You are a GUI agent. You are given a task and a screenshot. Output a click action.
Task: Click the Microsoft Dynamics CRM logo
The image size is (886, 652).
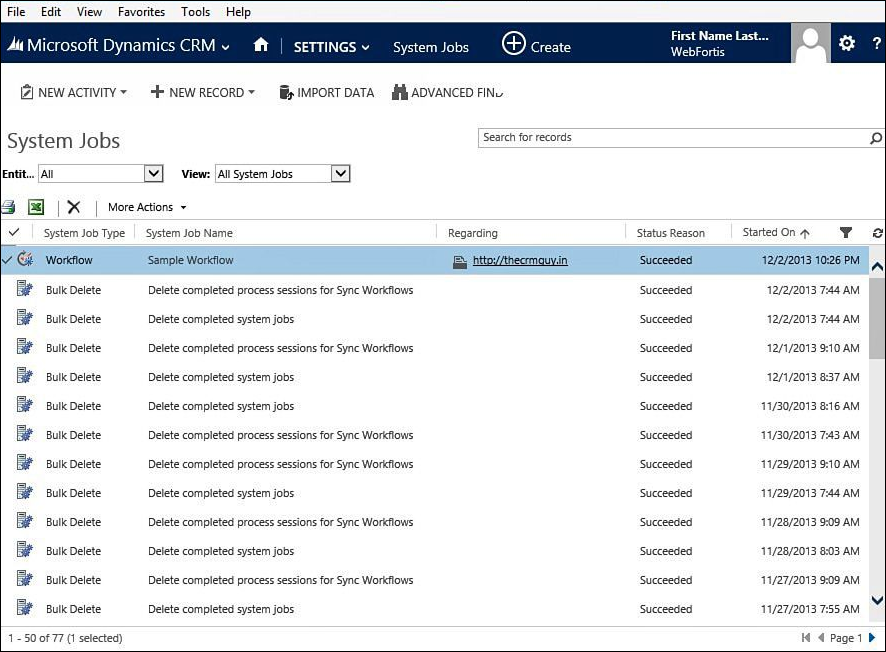15,44
